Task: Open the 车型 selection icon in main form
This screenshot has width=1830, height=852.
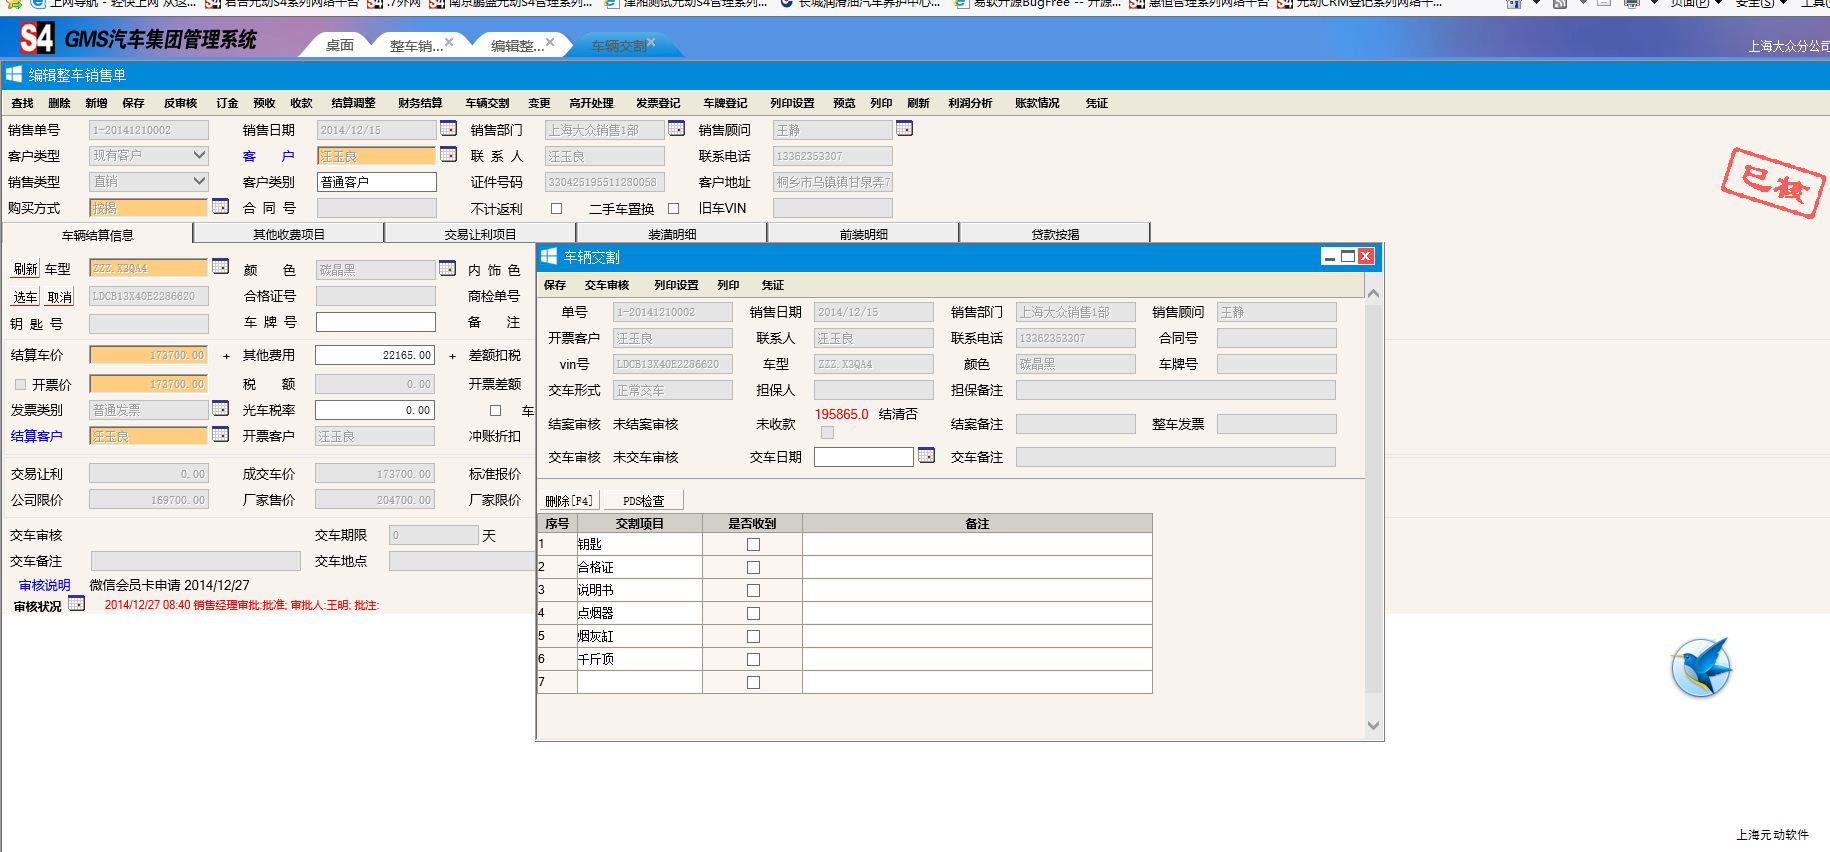Action: 220,267
